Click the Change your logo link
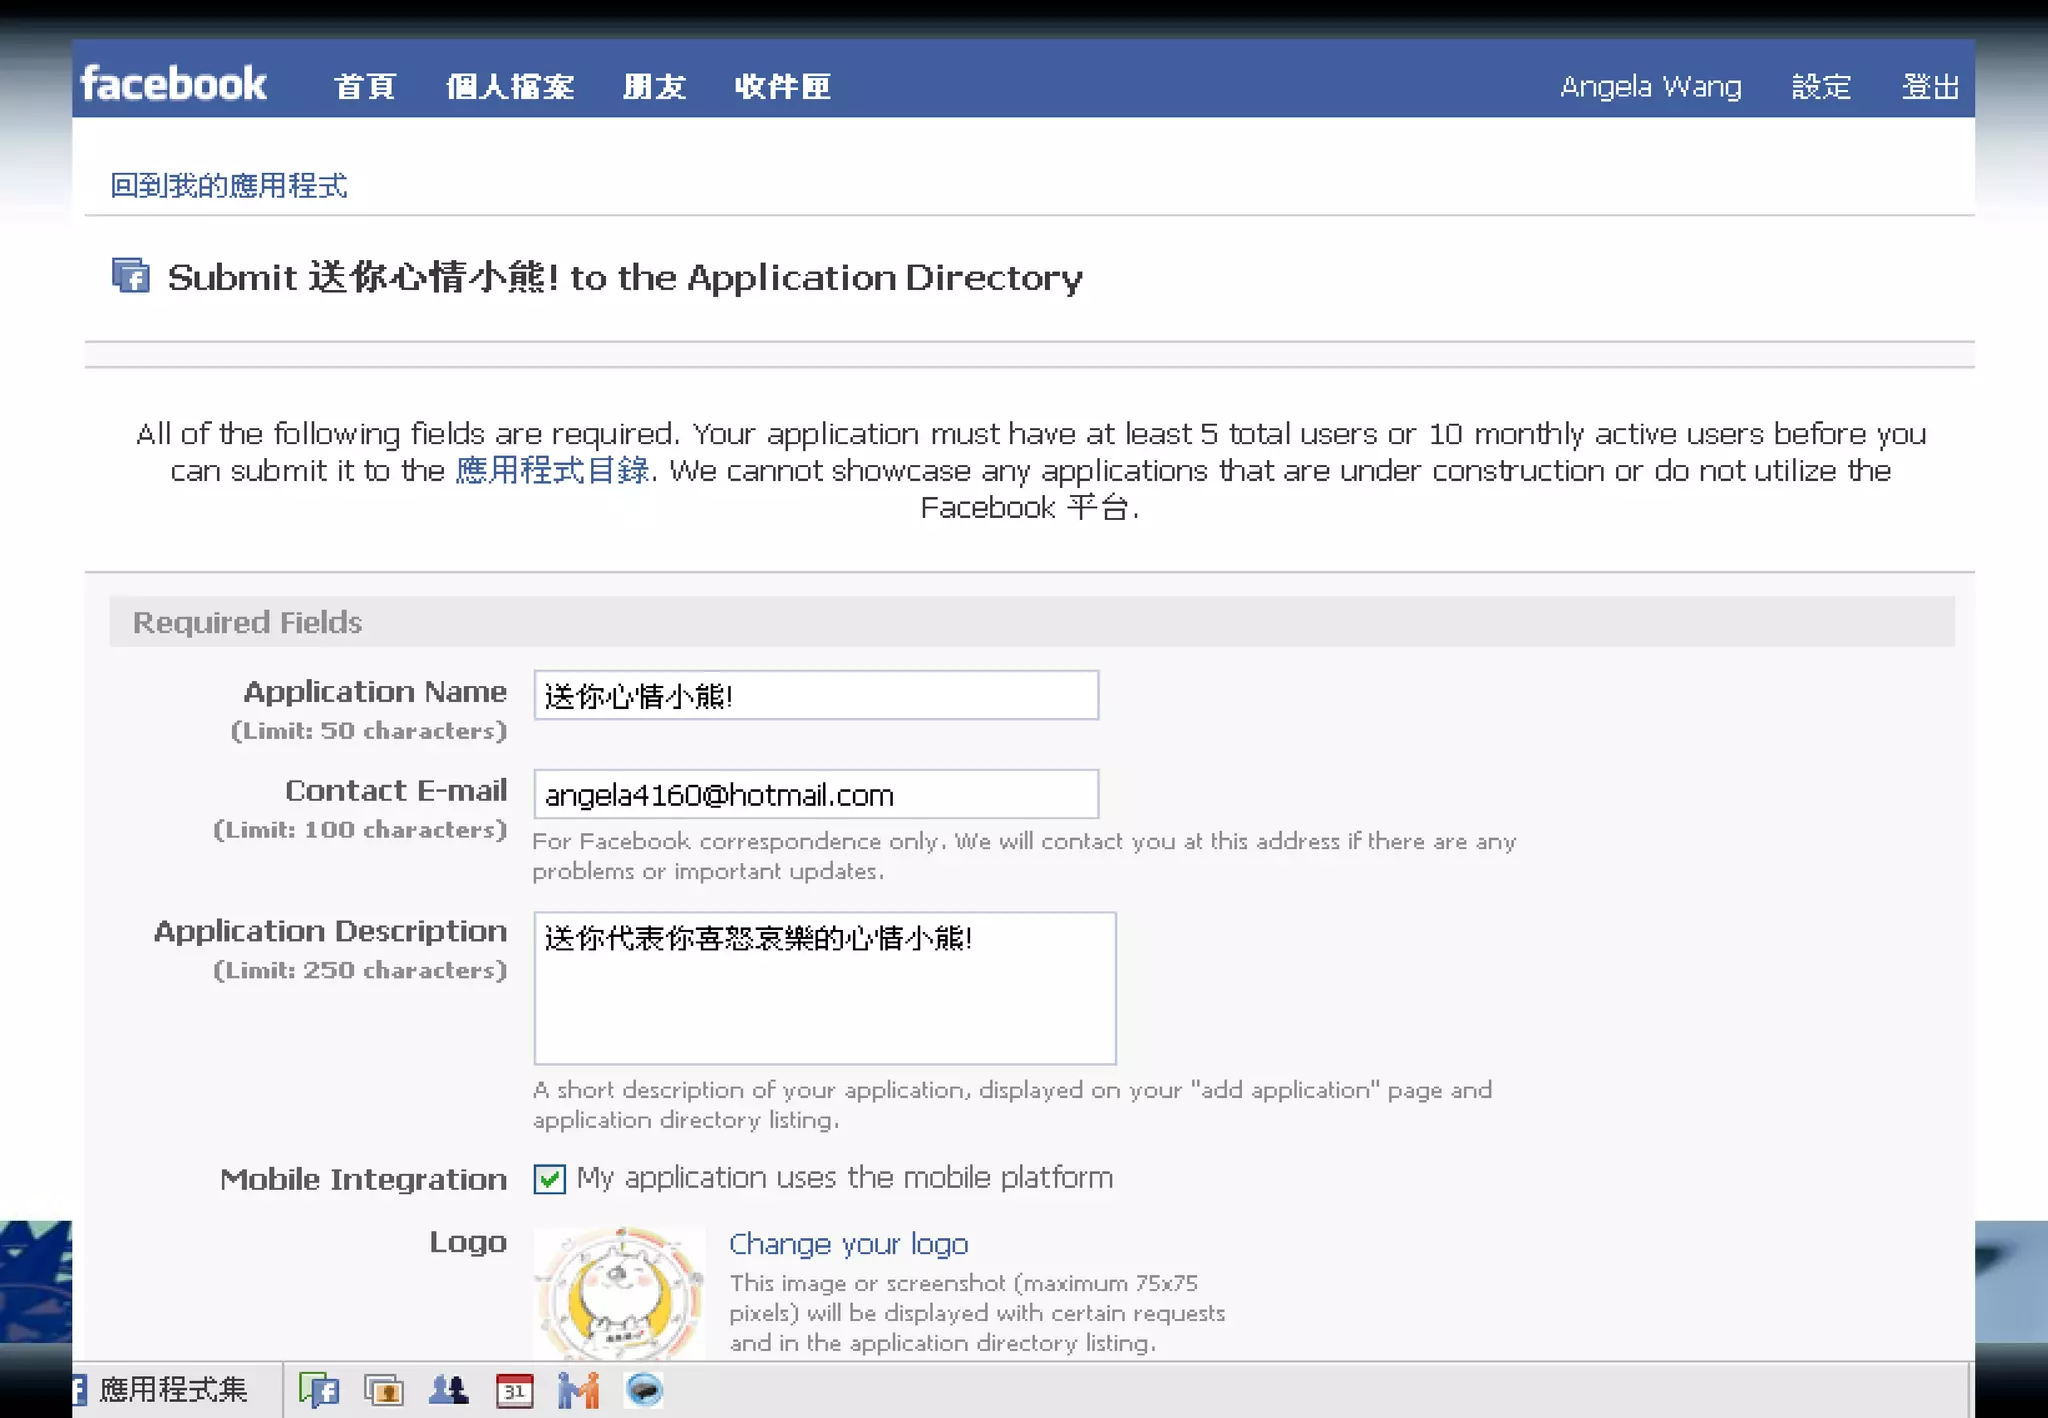Viewport: 2048px width, 1418px height. (x=848, y=1244)
